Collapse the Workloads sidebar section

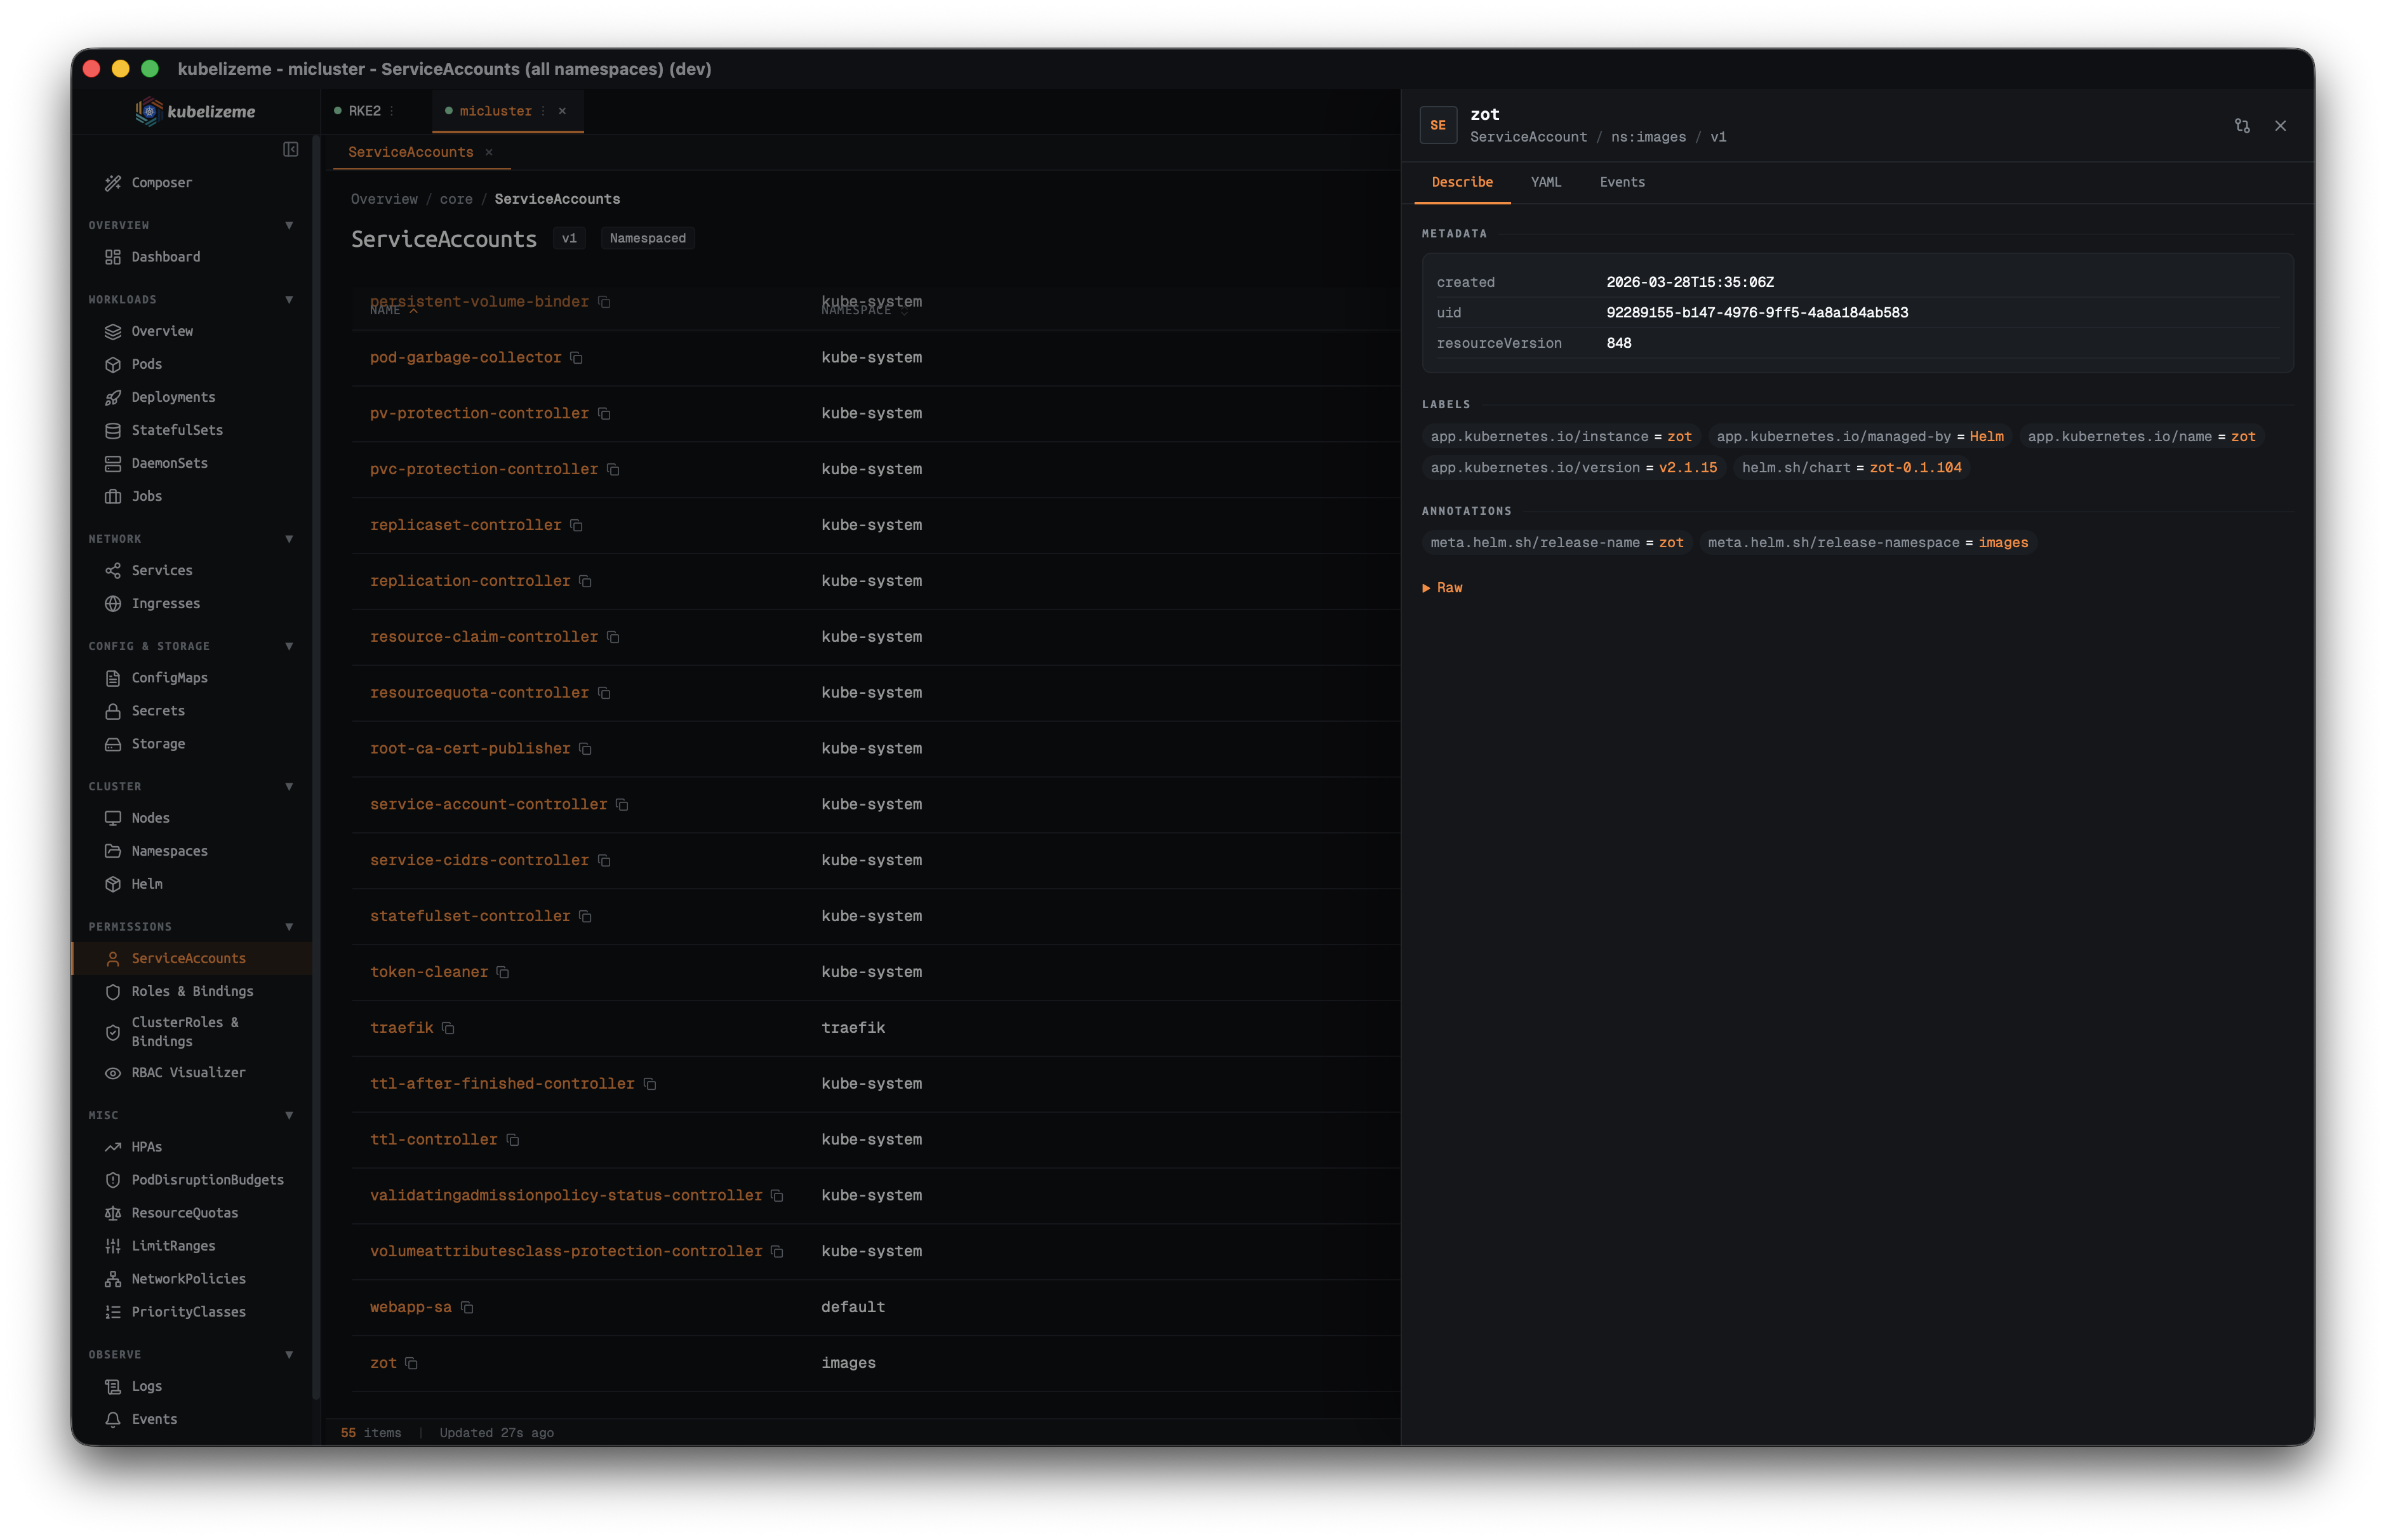coord(289,299)
